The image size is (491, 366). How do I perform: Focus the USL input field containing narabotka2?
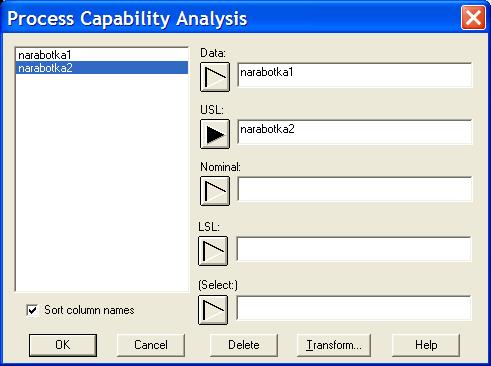pos(355,132)
